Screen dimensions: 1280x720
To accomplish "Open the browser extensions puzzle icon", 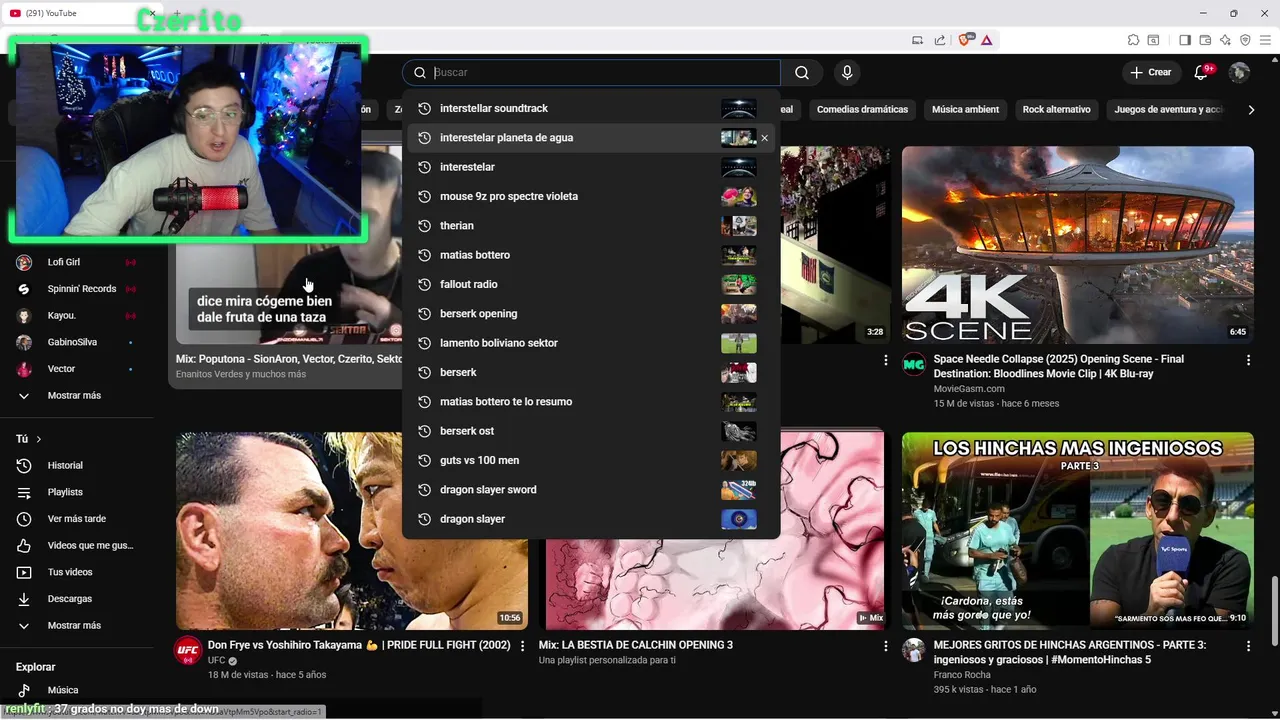I will pyautogui.click(x=1133, y=40).
